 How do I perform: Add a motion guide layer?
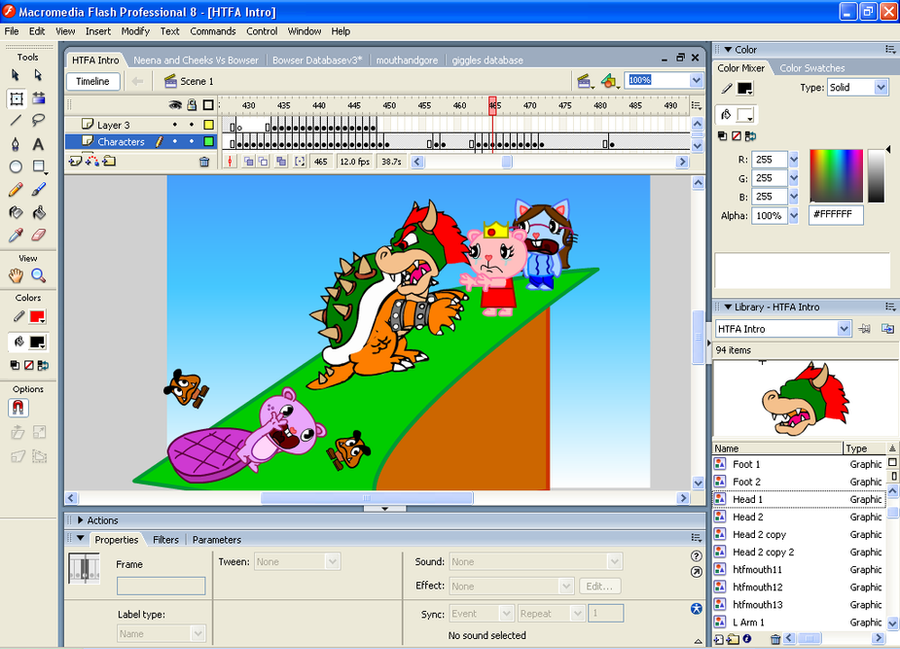[92, 162]
